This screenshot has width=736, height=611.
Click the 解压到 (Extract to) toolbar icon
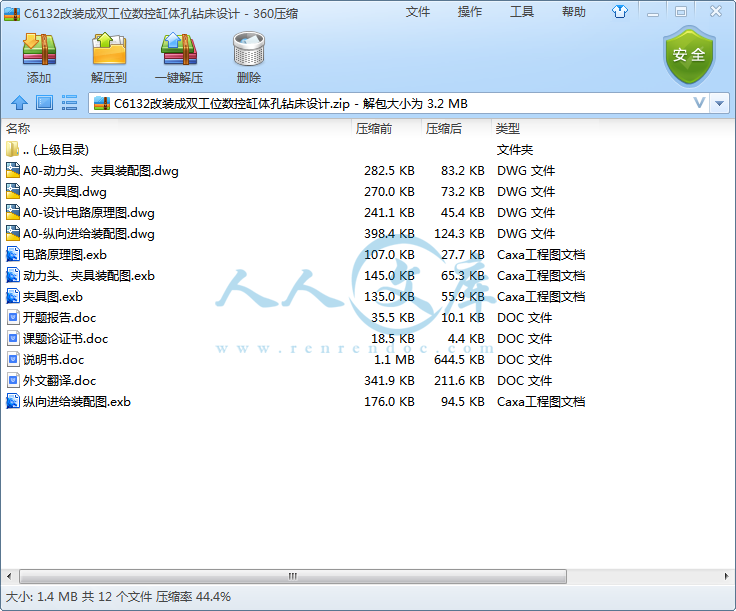click(109, 49)
